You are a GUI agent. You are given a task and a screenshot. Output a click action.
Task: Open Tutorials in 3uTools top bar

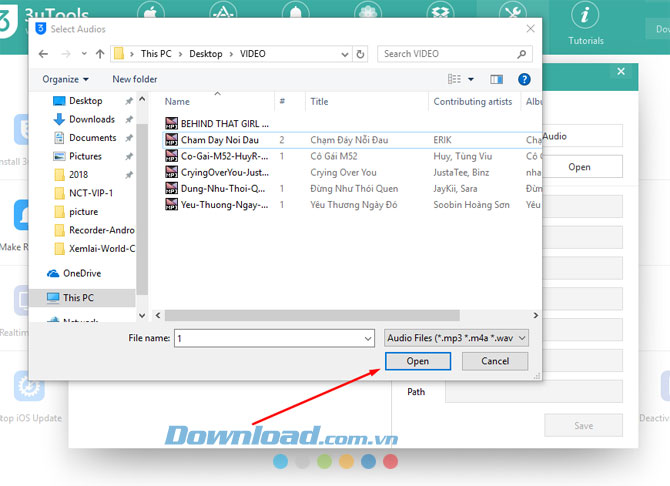pyautogui.click(x=585, y=24)
